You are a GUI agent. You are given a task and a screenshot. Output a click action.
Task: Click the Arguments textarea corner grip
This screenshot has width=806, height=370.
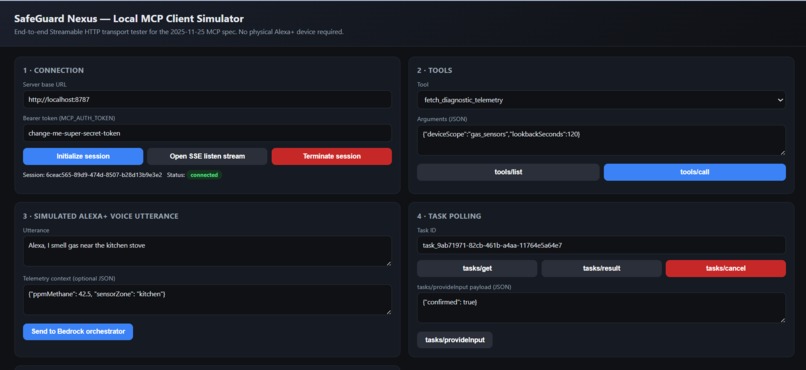click(782, 152)
